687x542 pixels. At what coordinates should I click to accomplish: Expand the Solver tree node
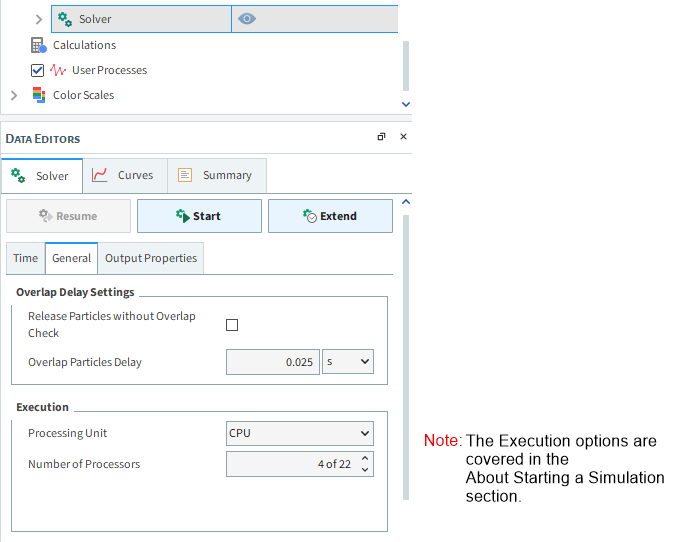[x=39, y=19]
